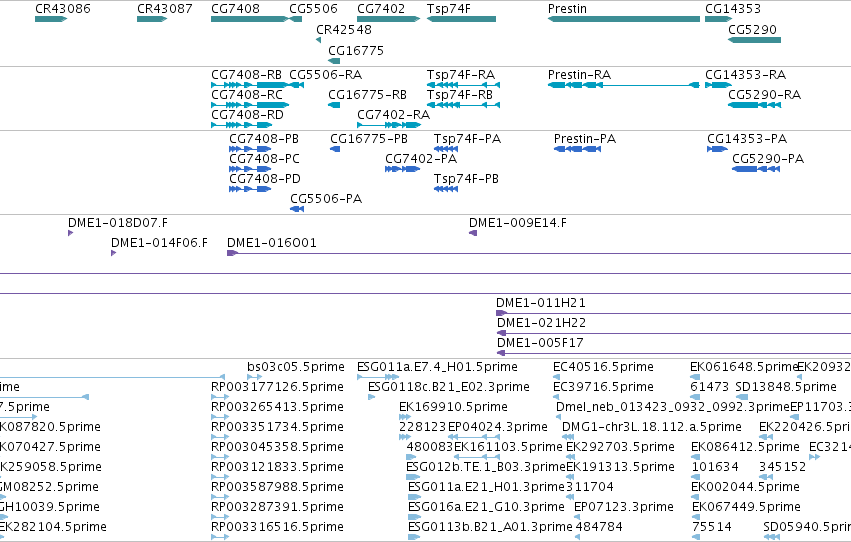This screenshot has width=851, height=542.
Task: Click the CG14353 gene label
Action: point(733,9)
